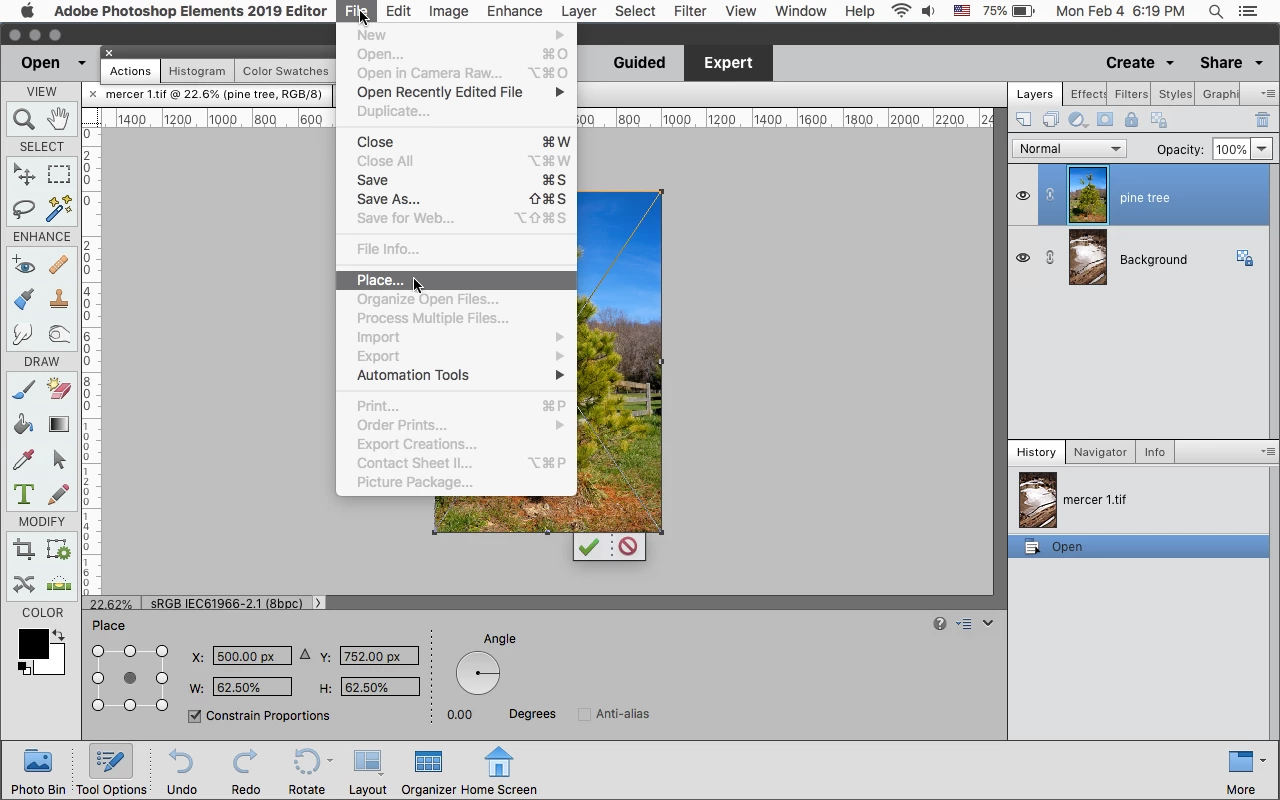This screenshot has width=1280, height=800.
Task: Open the dropdown arrow beside Open button
Action: tap(81, 63)
